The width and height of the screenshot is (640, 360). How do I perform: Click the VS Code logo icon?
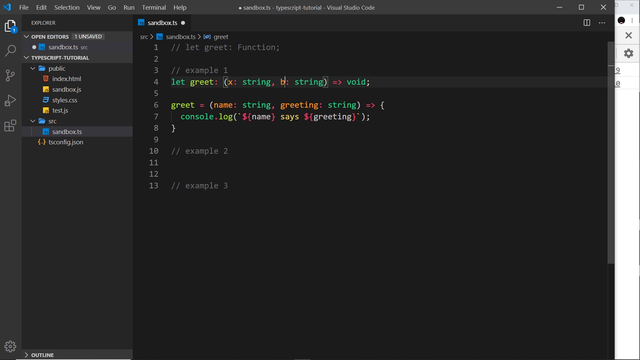[7, 7]
